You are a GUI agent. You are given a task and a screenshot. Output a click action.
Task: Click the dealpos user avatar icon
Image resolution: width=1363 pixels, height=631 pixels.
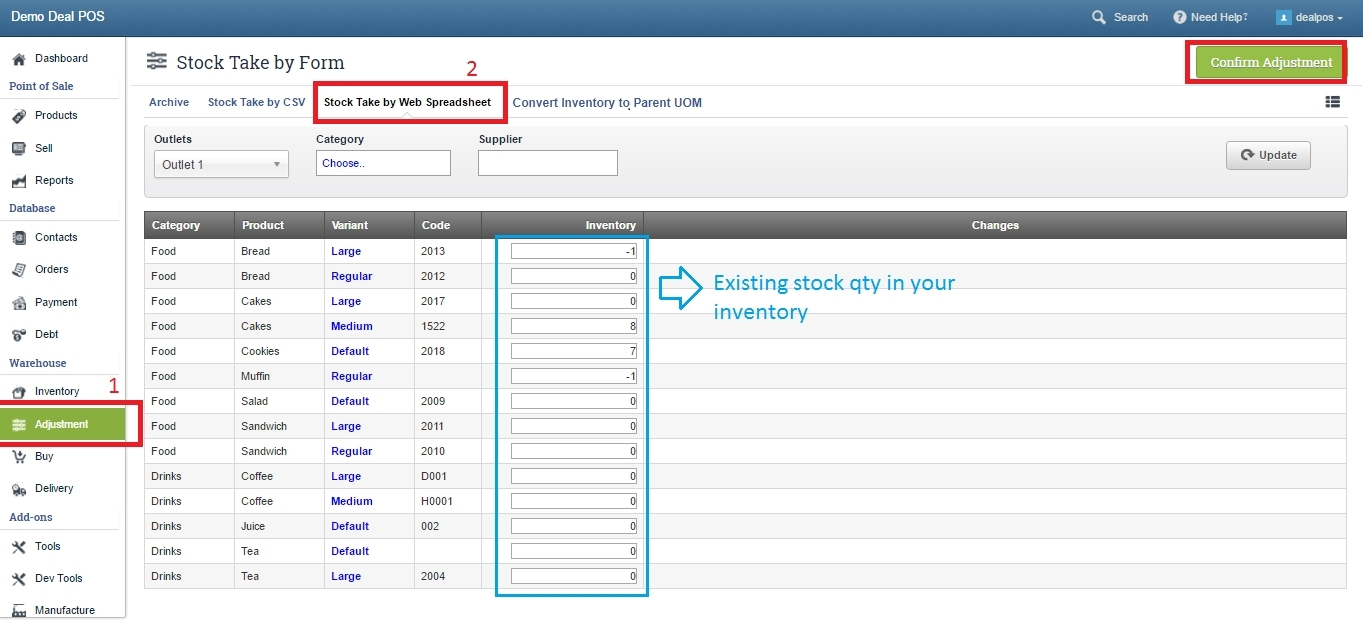click(x=1284, y=17)
